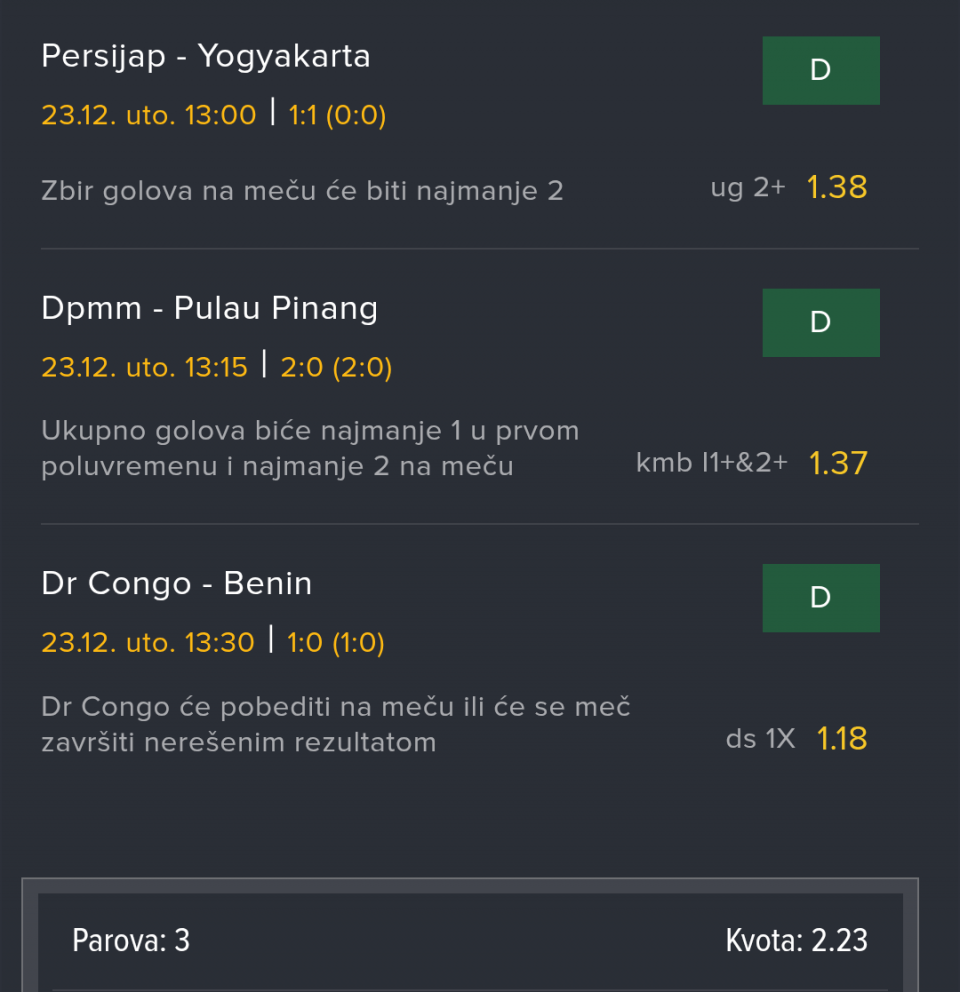Click the 'Zbir golova na meču' bet description

pyautogui.click(x=302, y=190)
